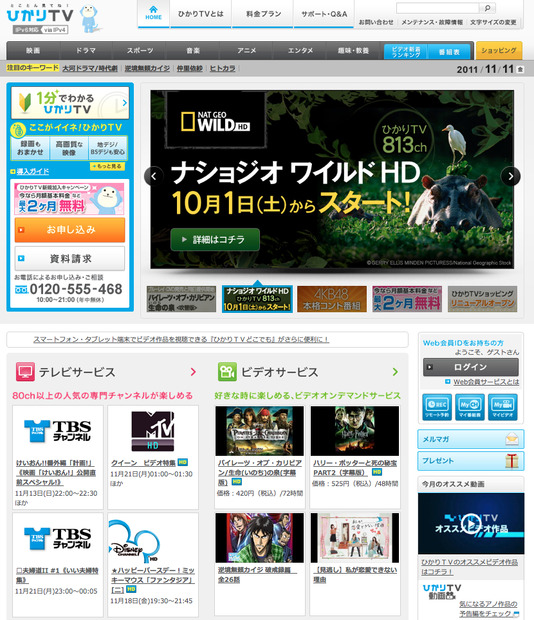Screen dimensions: 534x620
Task: Click the 資料請求 button
Action: (70, 259)
